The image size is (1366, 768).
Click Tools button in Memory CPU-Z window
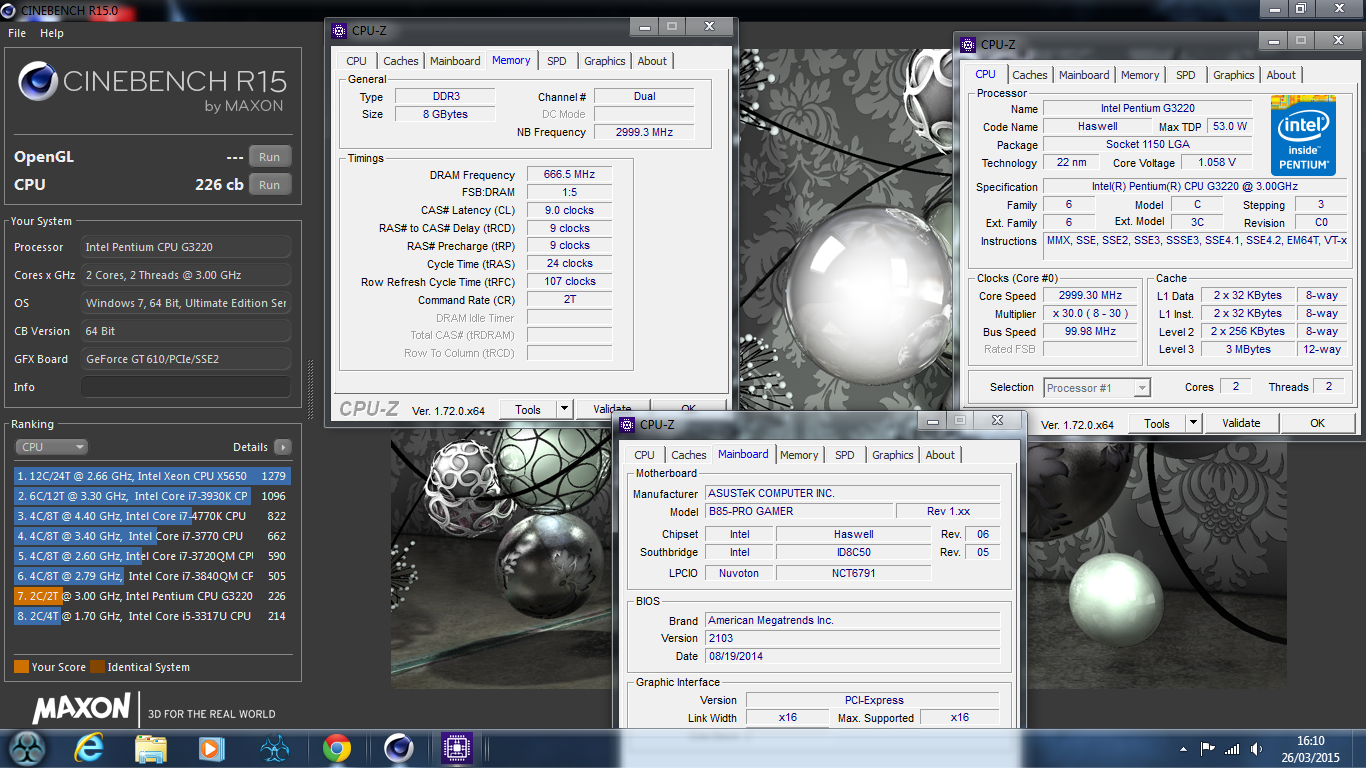point(528,409)
